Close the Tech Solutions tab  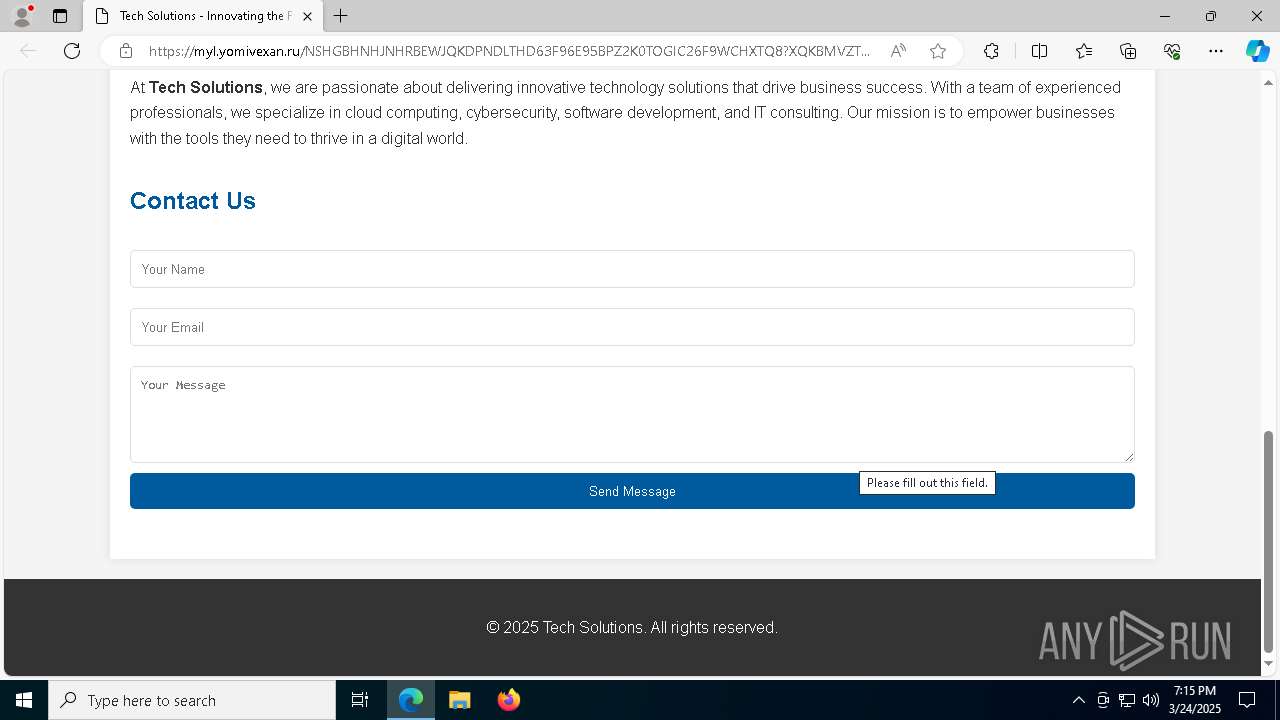(307, 16)
